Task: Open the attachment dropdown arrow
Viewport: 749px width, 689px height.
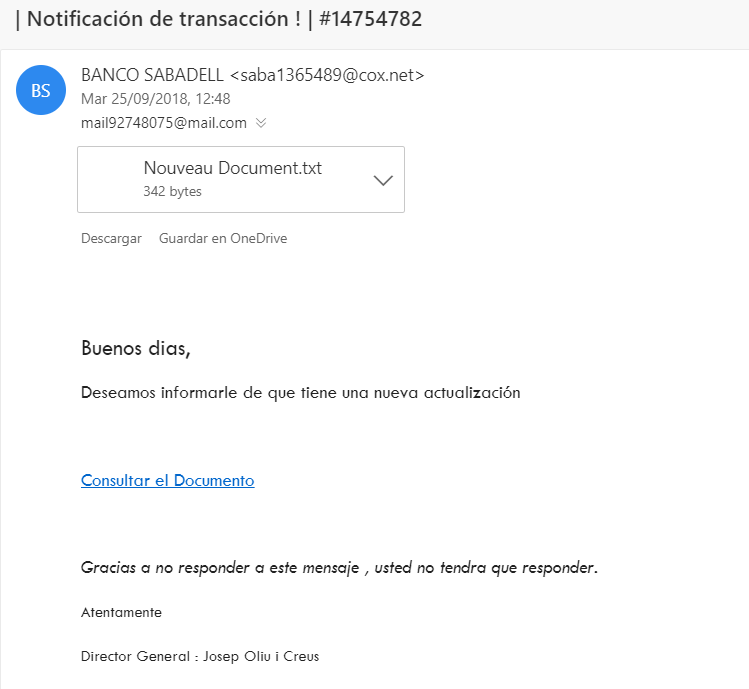Action: [383, 180]
